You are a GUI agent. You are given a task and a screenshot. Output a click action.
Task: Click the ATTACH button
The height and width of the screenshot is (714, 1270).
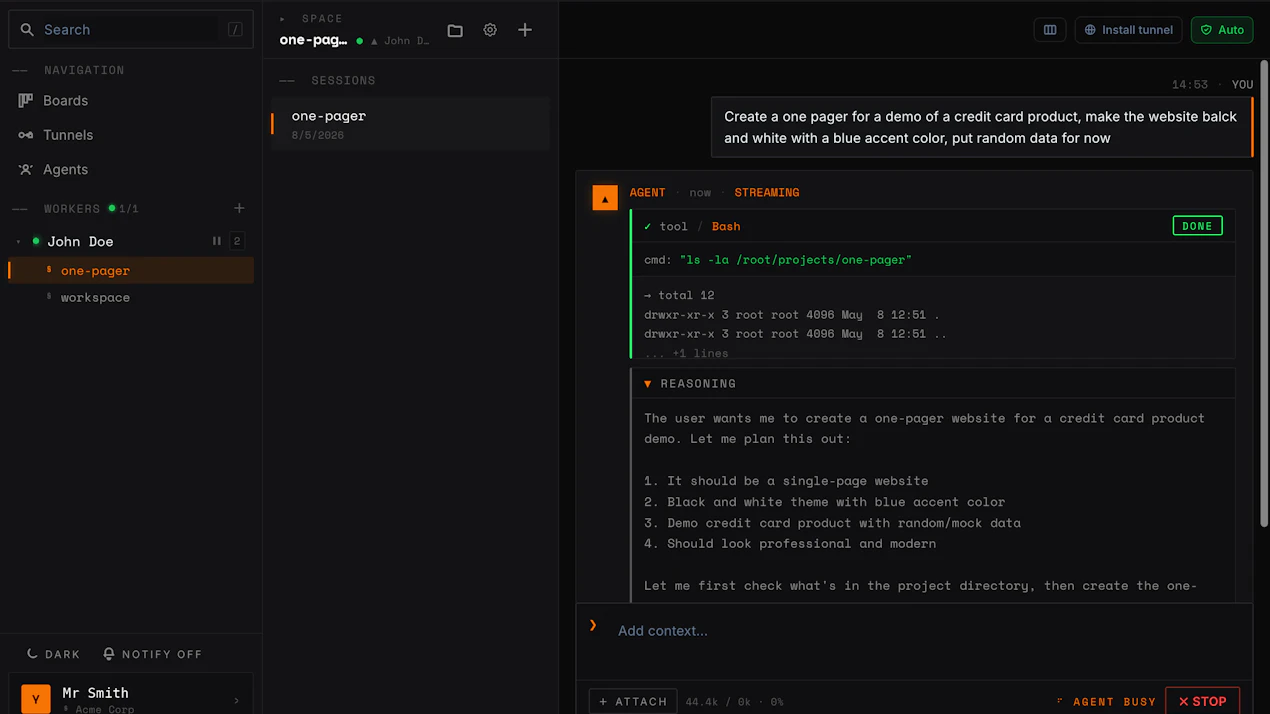point(633,701)
